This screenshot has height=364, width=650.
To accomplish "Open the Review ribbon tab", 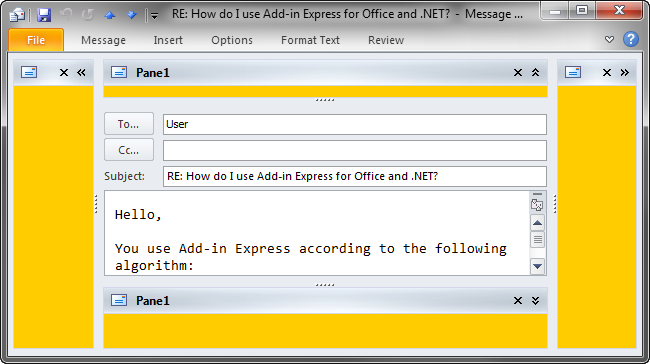I will (x=386, y=40).
